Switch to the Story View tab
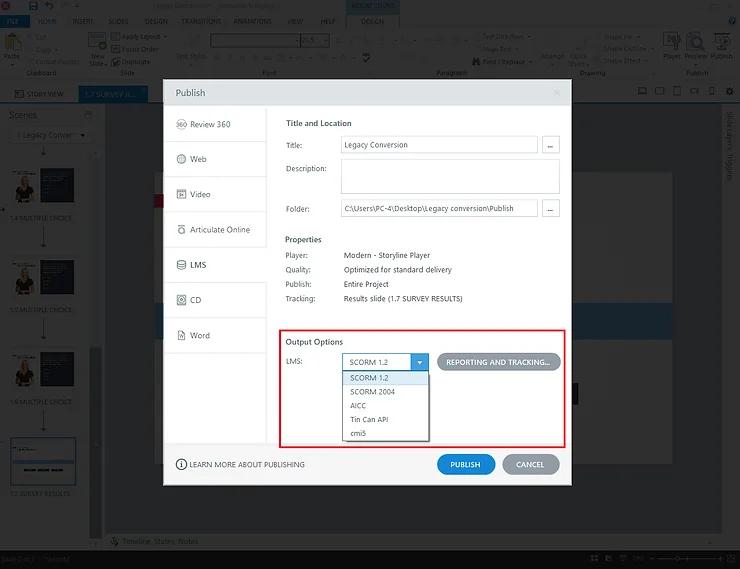Image resolution: width=740 pixels, height=569 pixels. (39, 94)
